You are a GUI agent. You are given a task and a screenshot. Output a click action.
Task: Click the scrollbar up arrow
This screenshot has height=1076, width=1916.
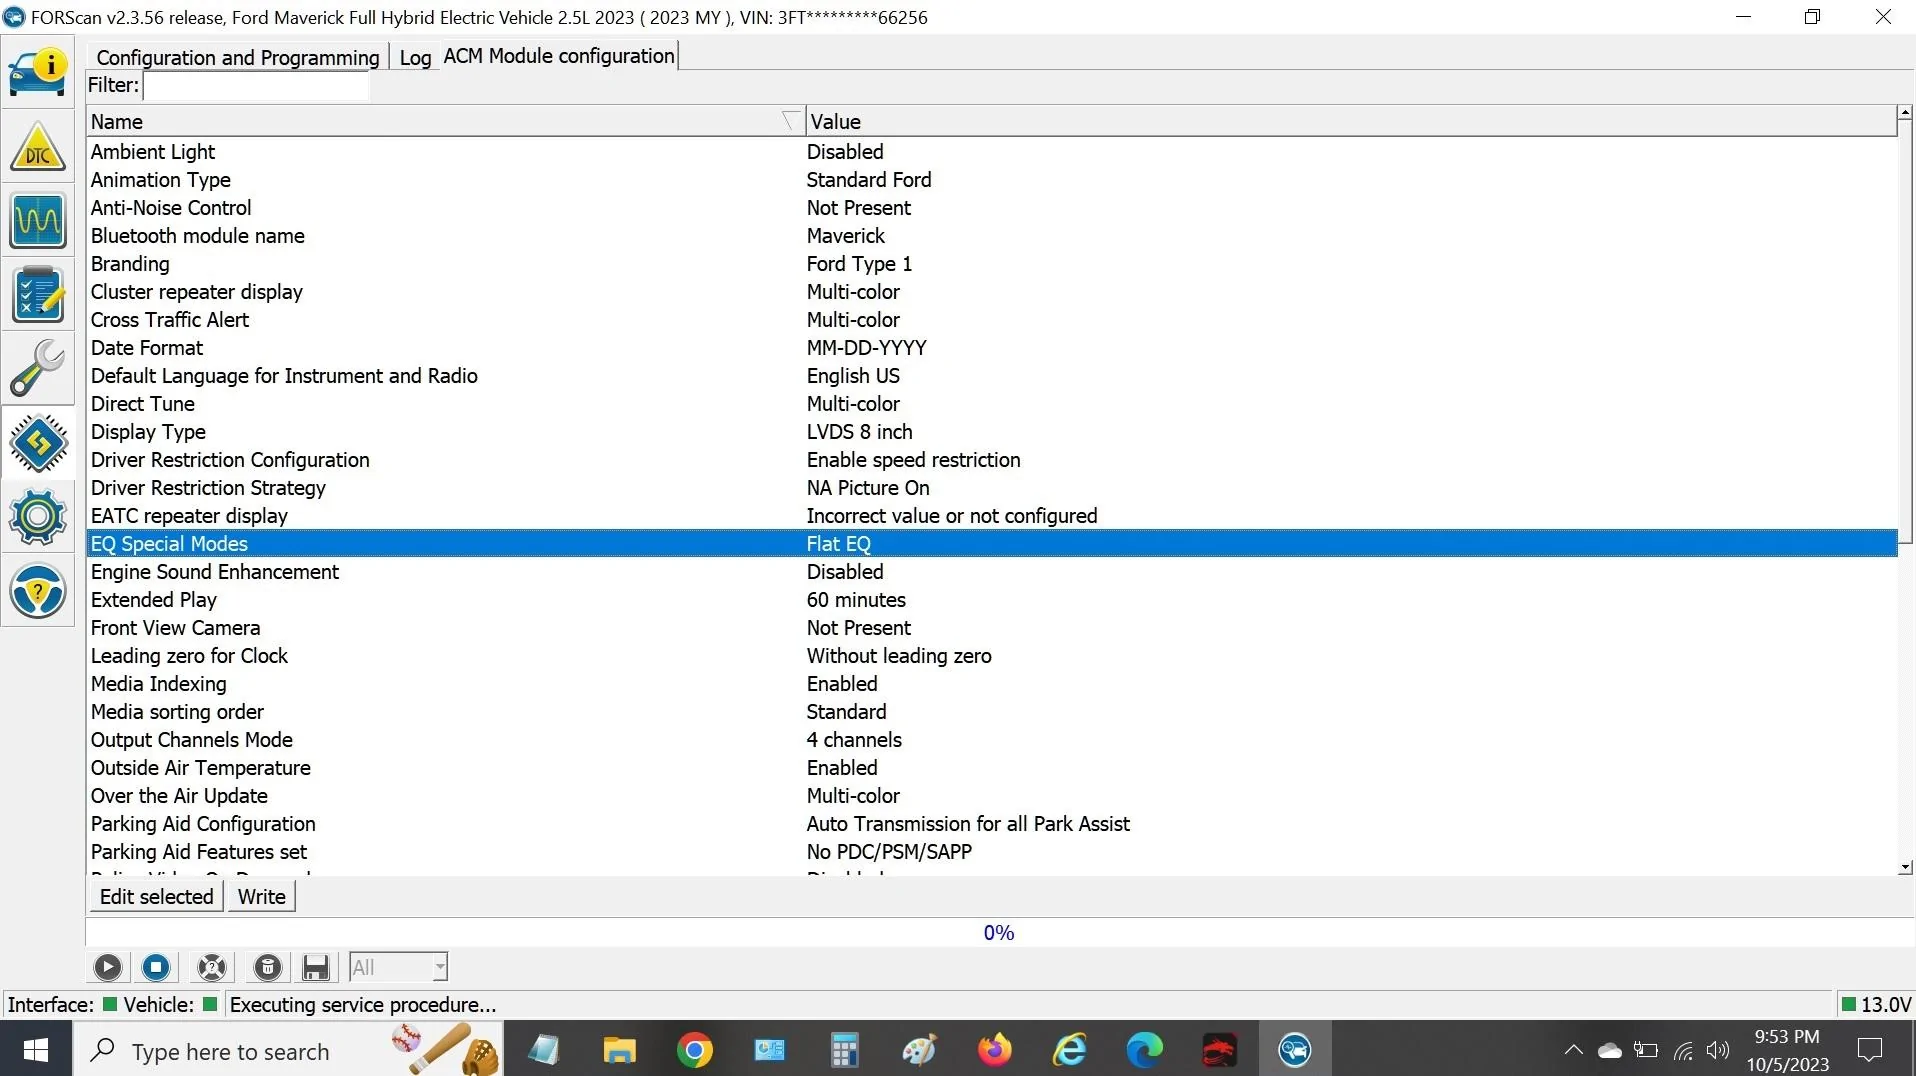click(1905, 113)
